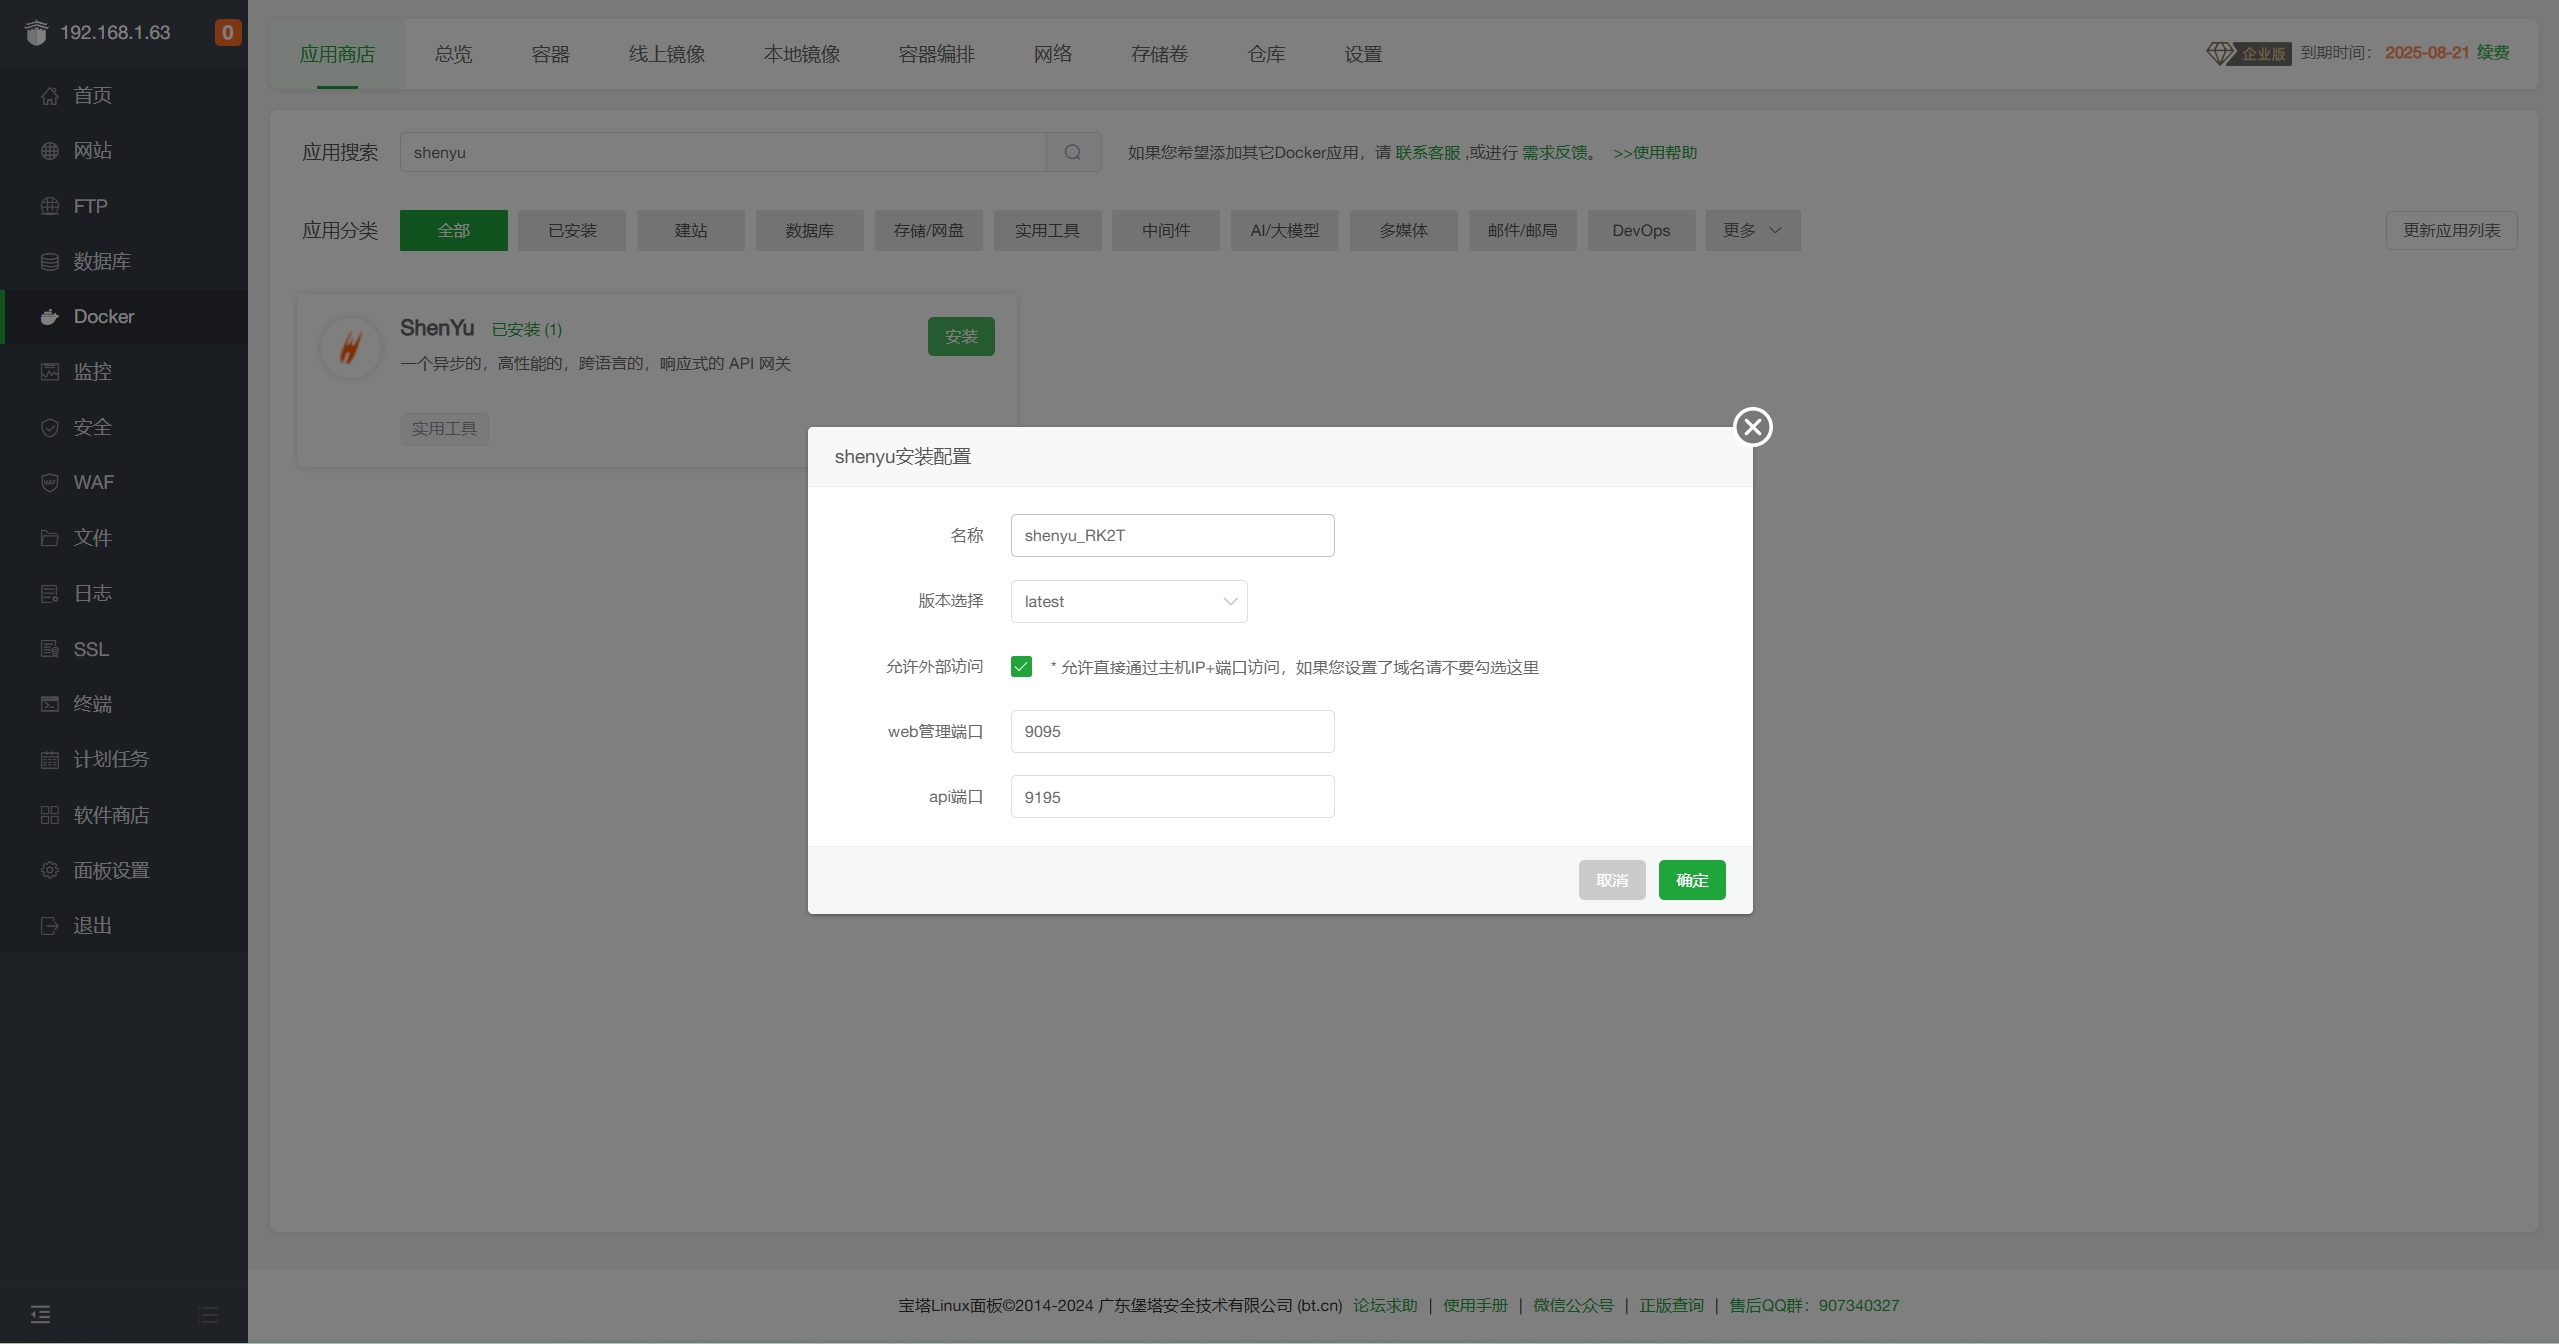Click the WAF shield icon

pos(49,483)
